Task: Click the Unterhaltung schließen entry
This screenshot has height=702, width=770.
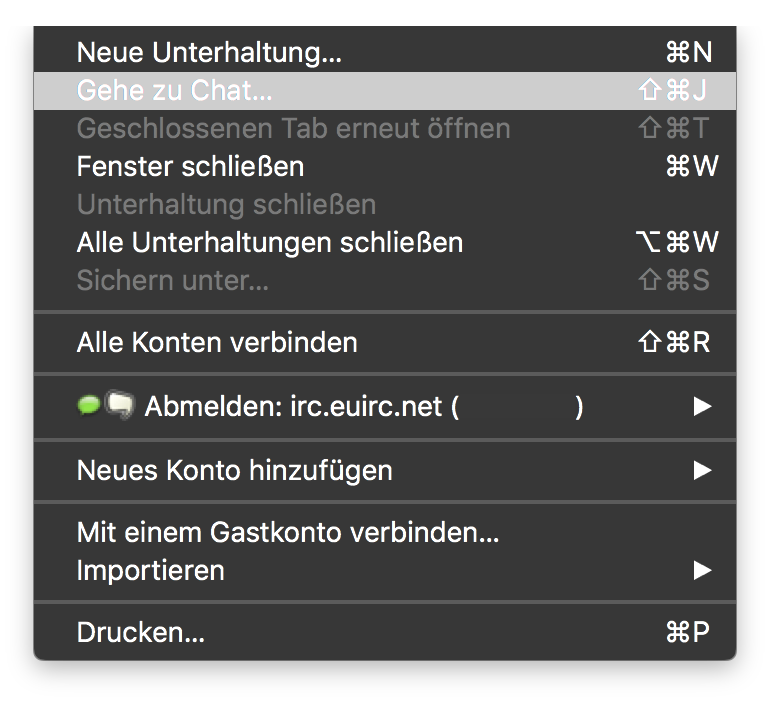Action: click(226, 204)
